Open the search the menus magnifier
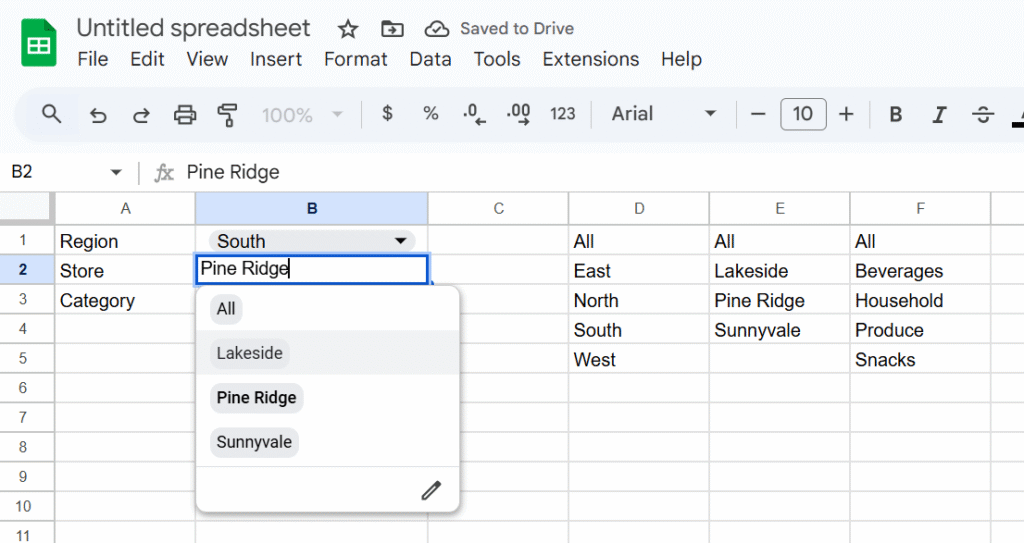 [52, 114]
